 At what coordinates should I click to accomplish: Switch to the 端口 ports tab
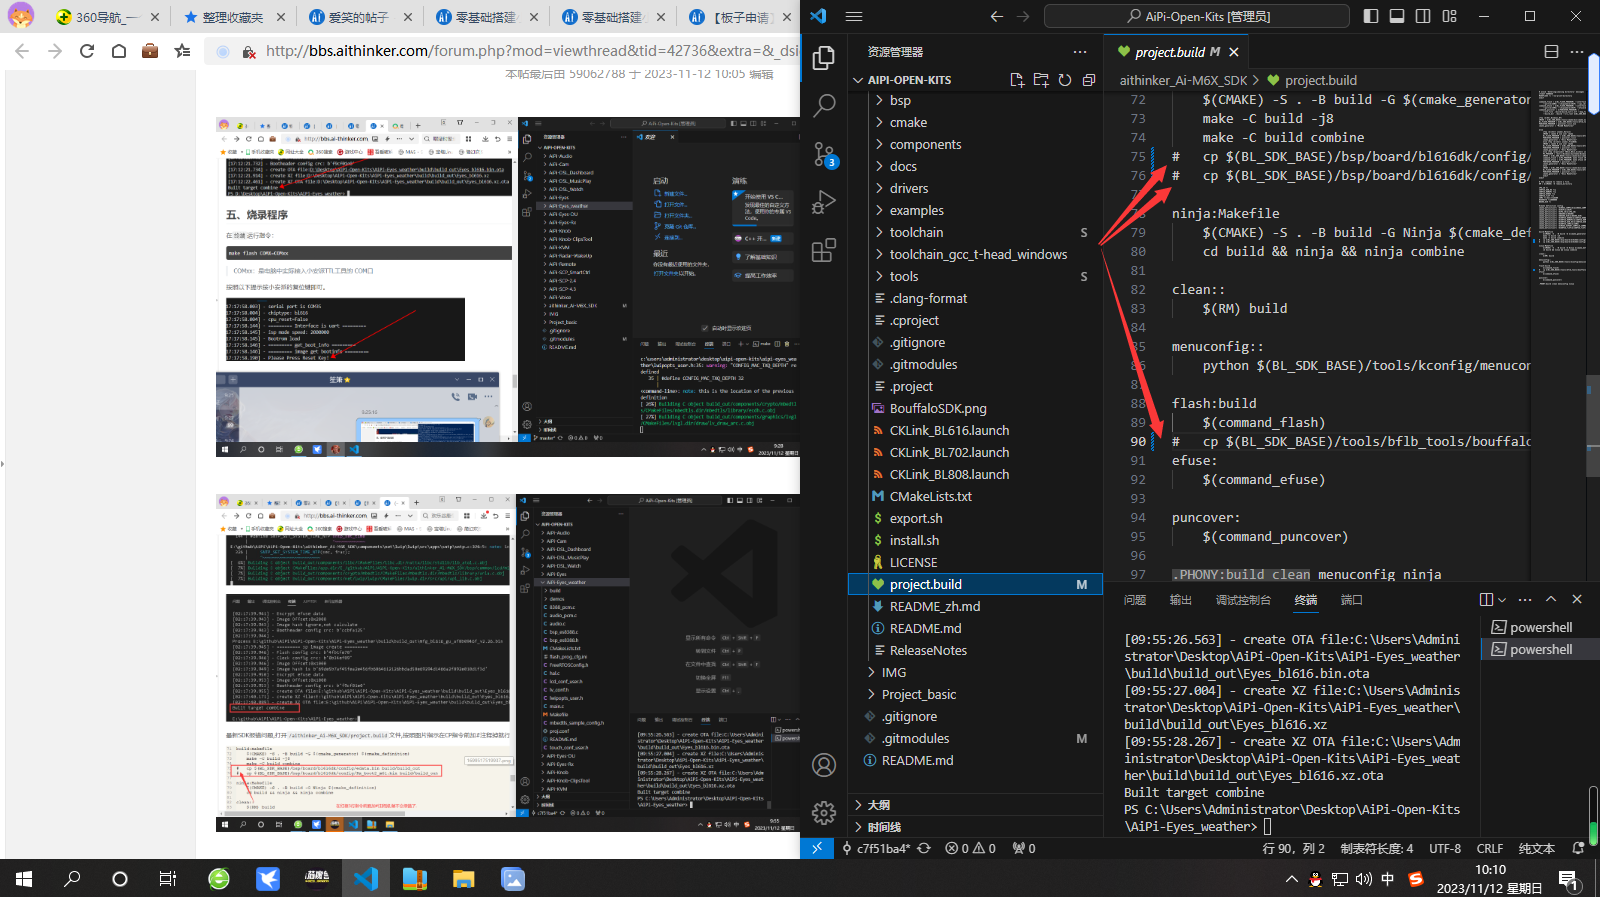click(x=1352, y=600)
